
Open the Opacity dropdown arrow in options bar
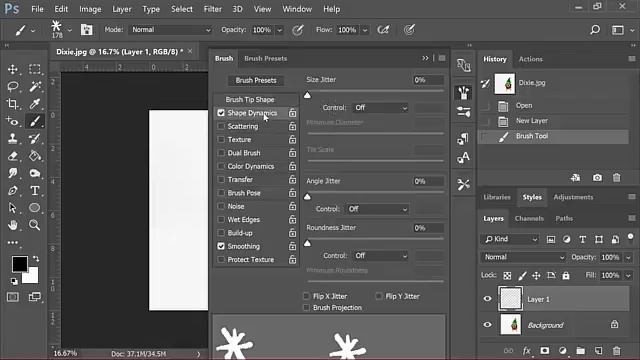click(280, 30)
